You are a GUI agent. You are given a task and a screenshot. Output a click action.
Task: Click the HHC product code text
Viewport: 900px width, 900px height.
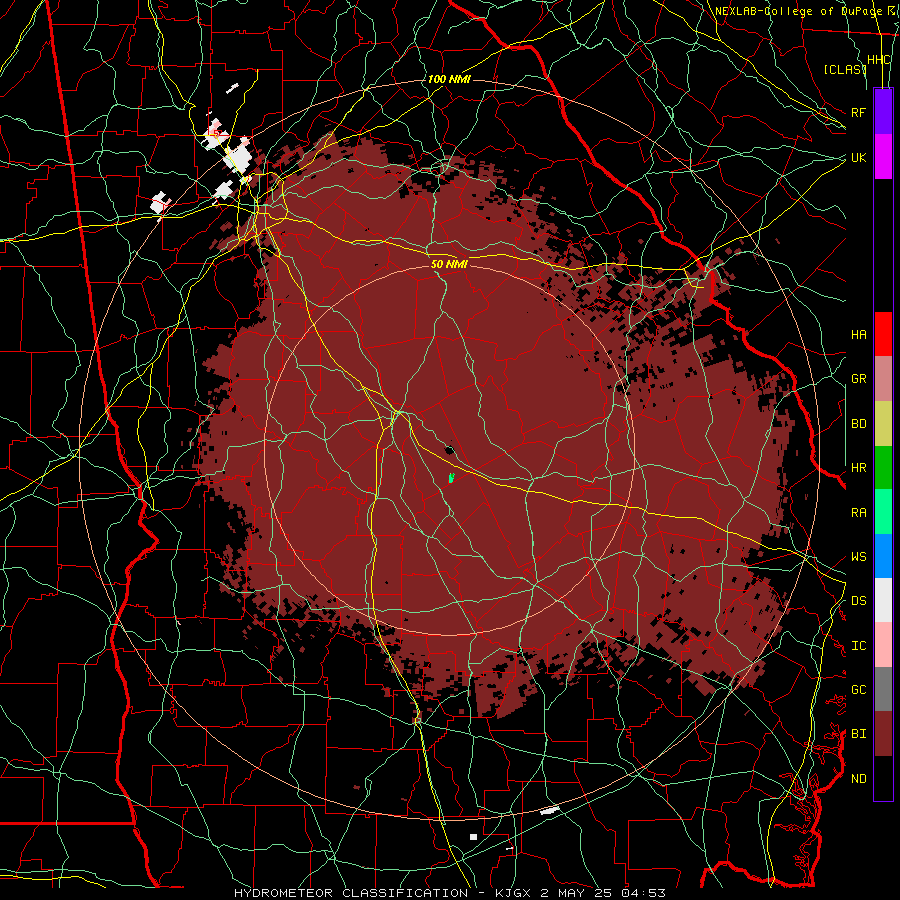[879, 60]
